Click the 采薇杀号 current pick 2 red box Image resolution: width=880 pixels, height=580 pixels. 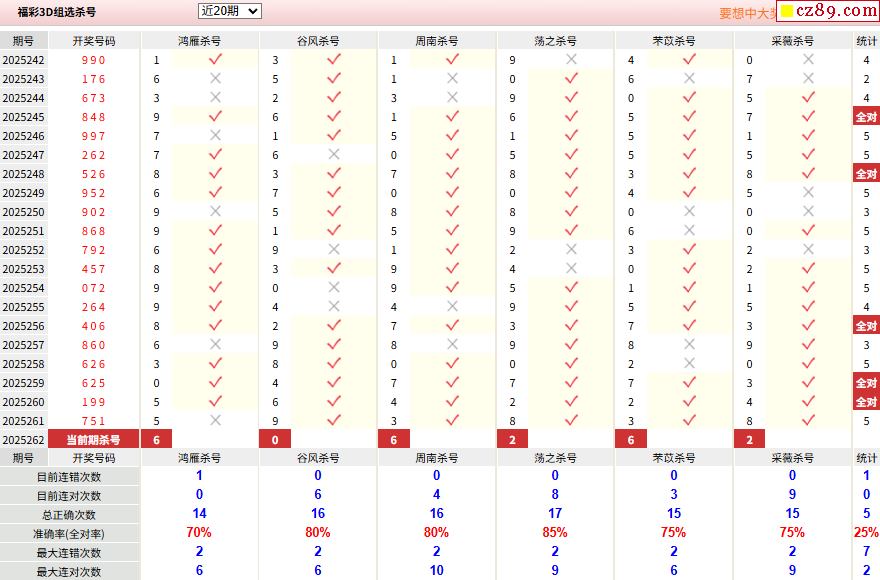coord(750,440)
